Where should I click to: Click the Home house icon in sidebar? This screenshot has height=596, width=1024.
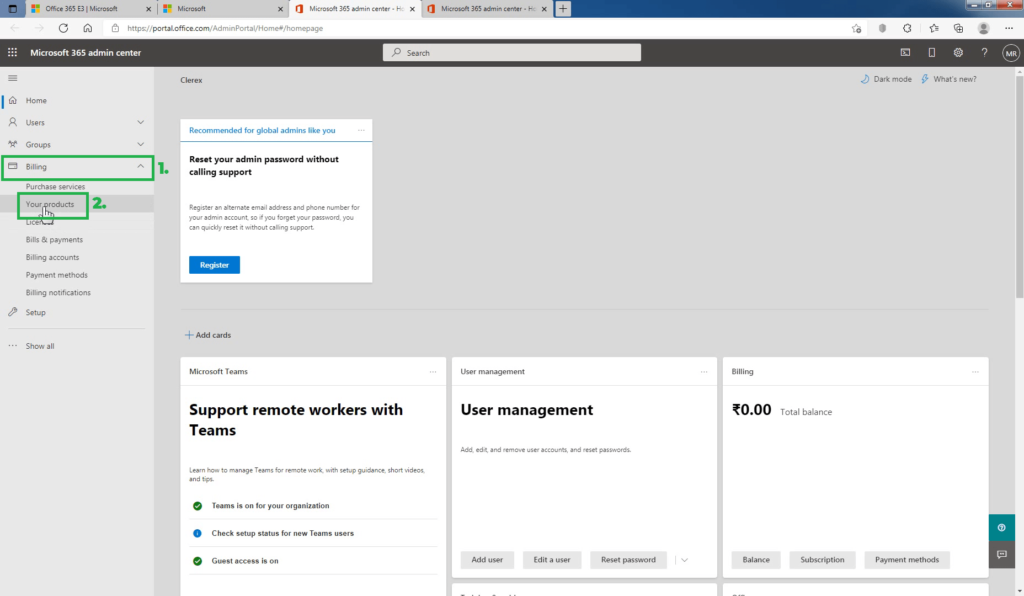point(12,101)
